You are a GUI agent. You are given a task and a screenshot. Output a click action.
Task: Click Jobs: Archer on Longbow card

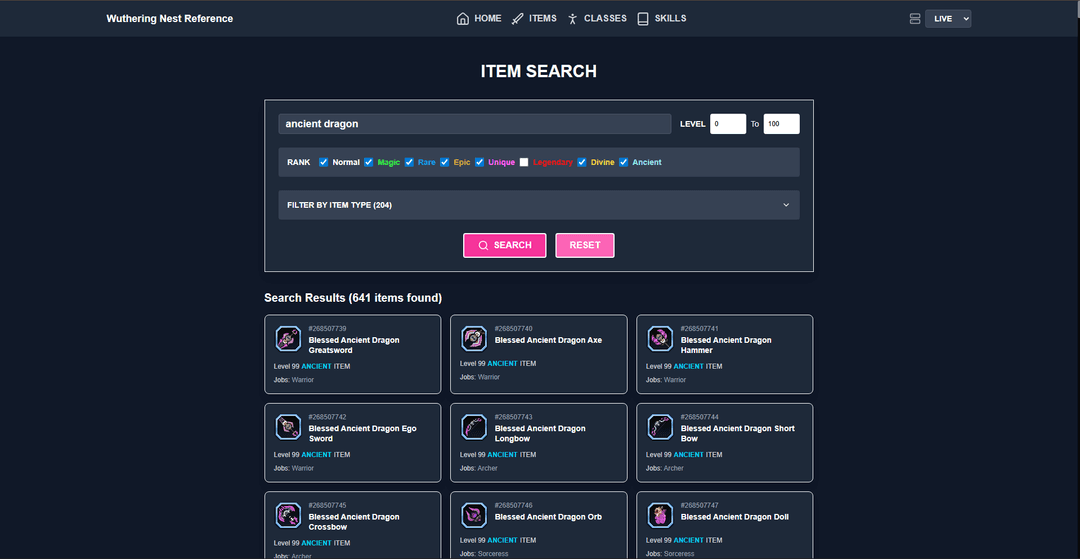[479, 468]
